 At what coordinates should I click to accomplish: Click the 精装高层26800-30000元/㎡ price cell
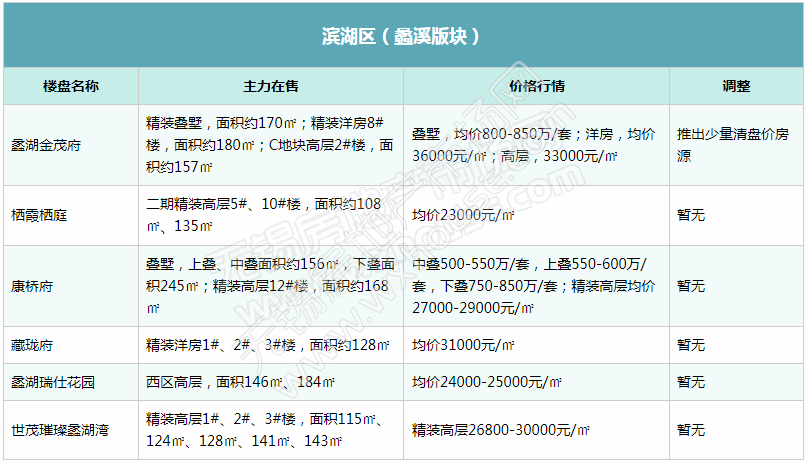click(x=501, y=430)
